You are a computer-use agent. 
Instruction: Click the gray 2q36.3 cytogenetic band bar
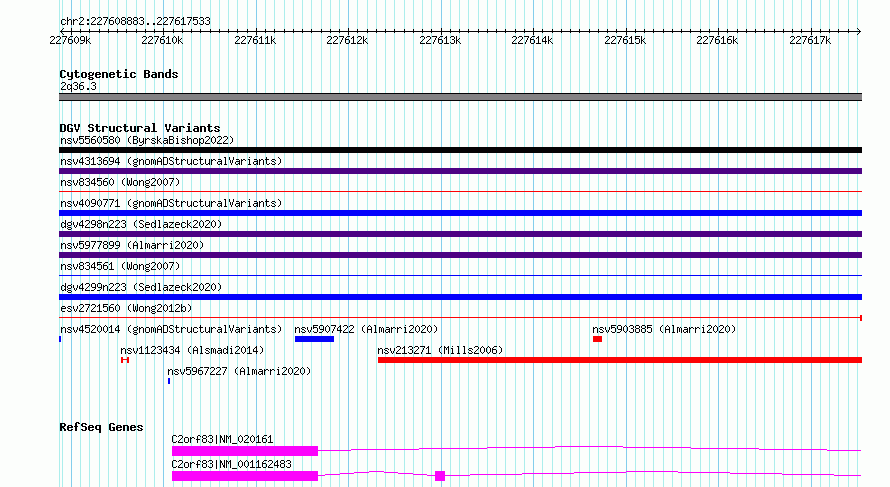tap(460, 97)
